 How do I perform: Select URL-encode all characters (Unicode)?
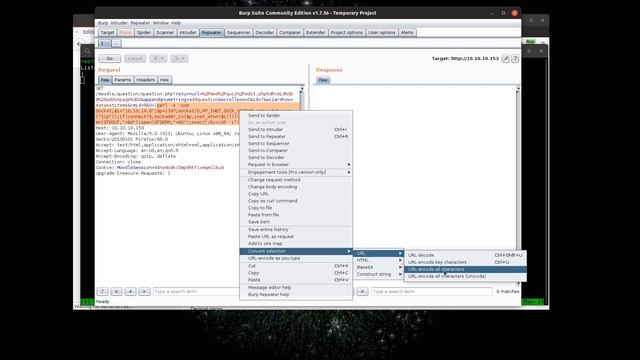(x=465, y=276)
